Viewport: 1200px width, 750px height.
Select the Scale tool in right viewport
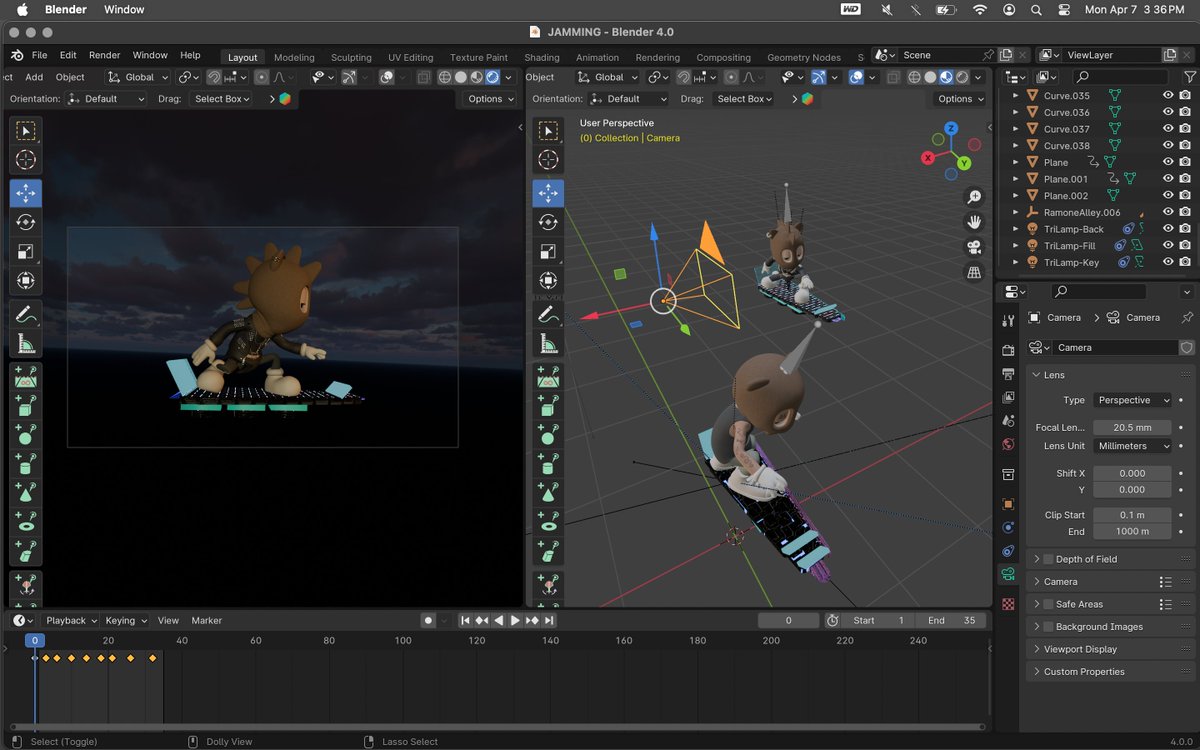[x=548, y=251]
